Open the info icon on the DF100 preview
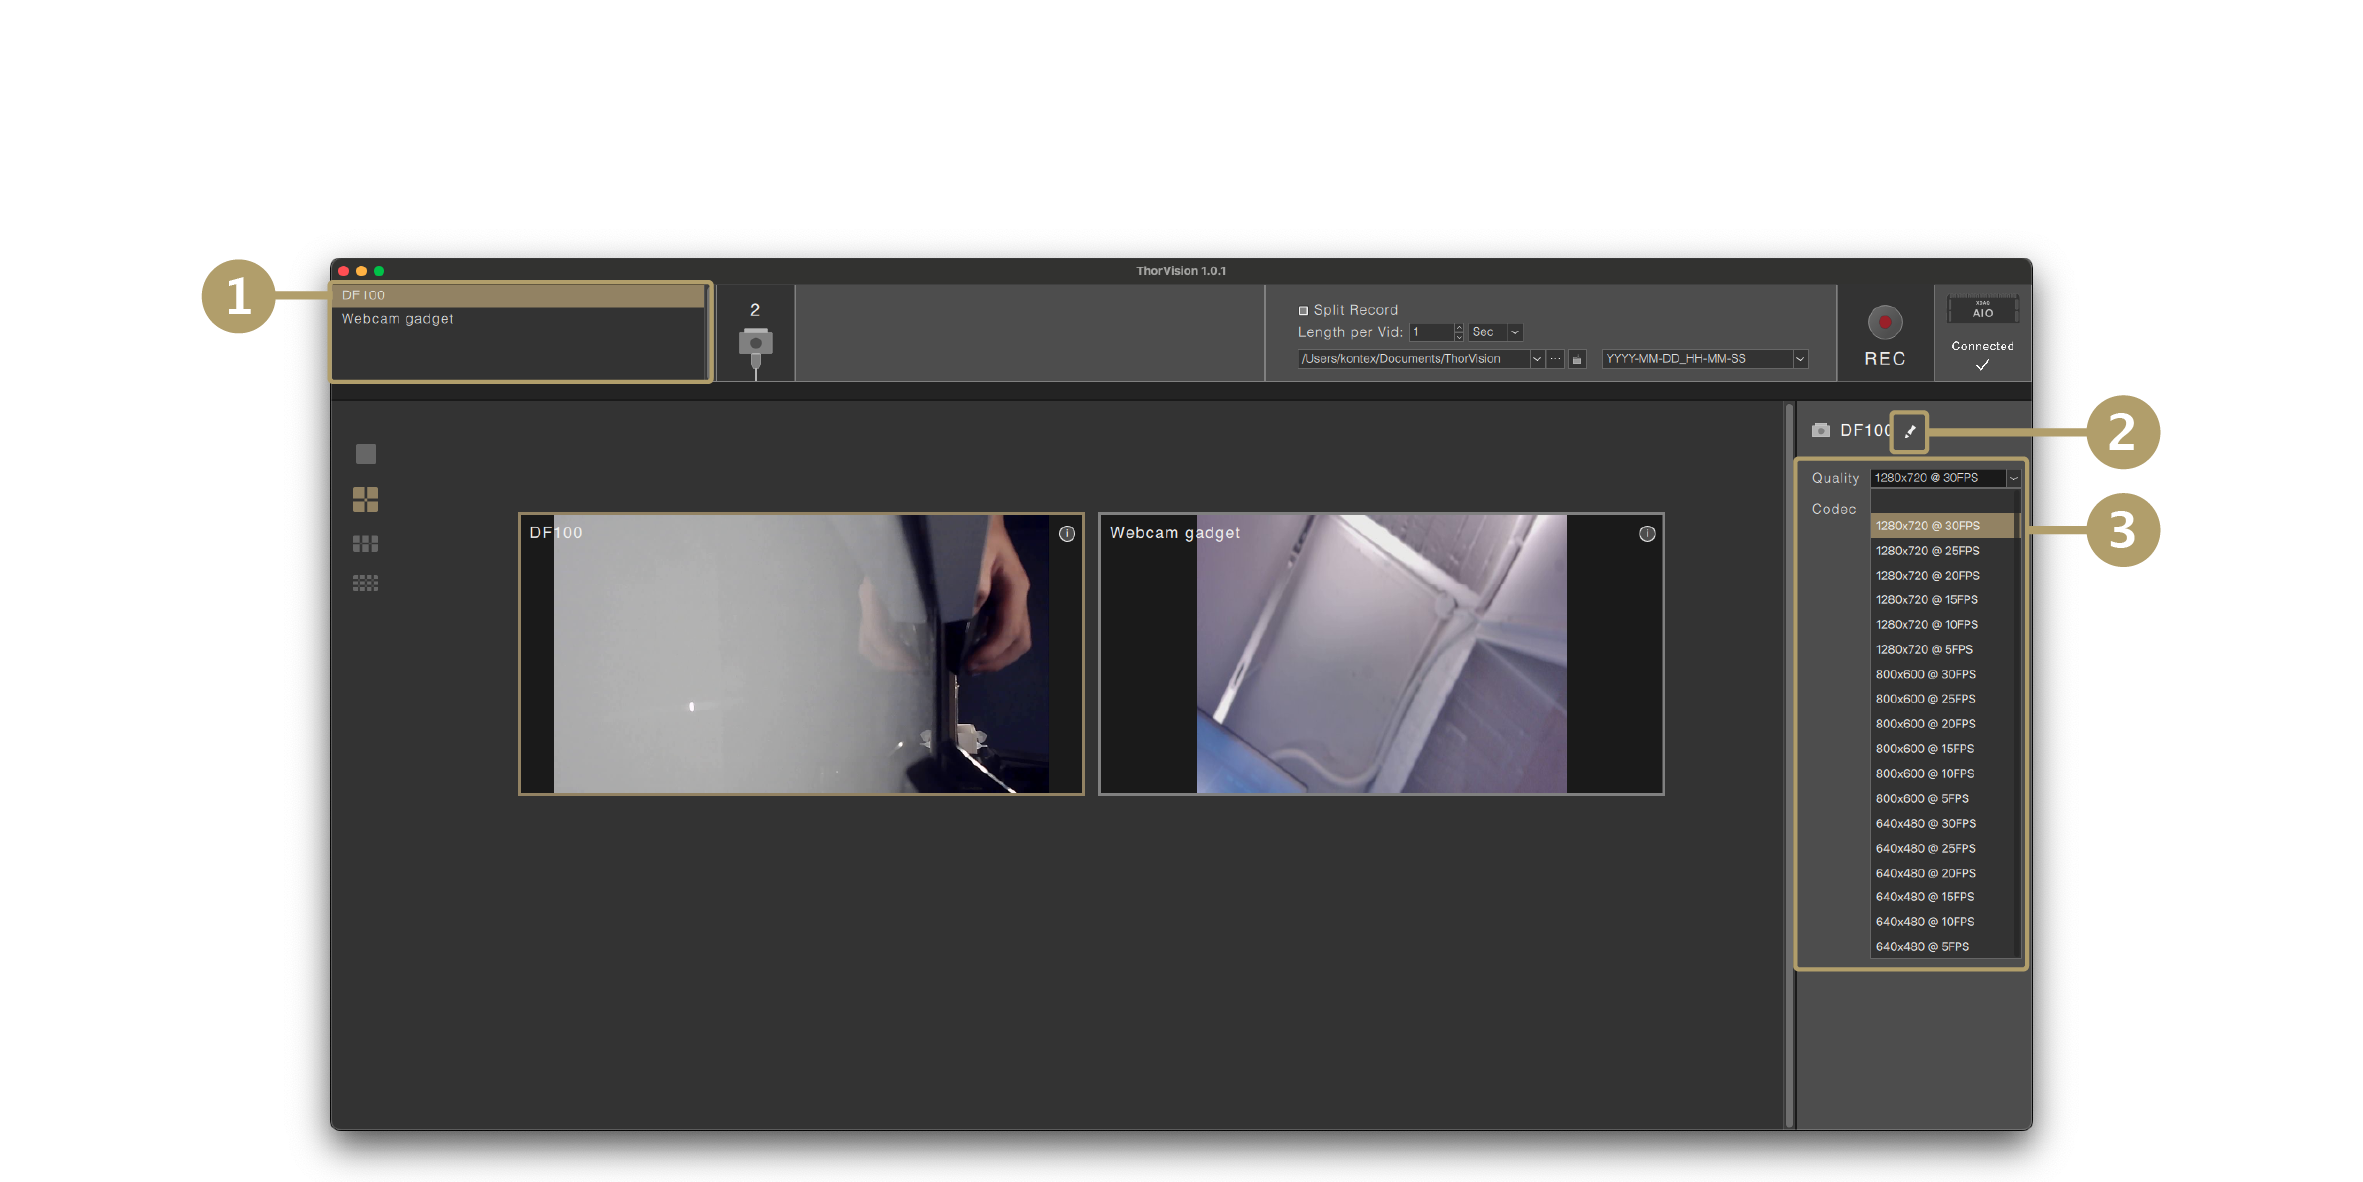The height and width of the screenshot is (1182, 2363). click(x=1065, y=533)
